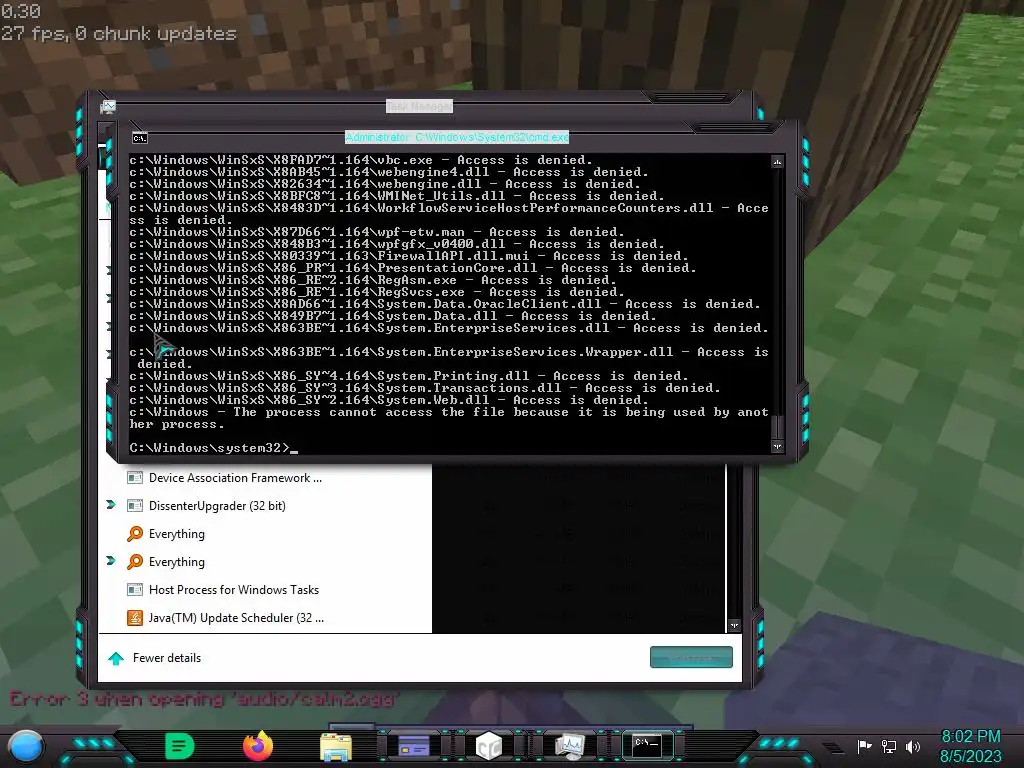Click the WMINet_Utils.dll denied line

tap(396, 196)
